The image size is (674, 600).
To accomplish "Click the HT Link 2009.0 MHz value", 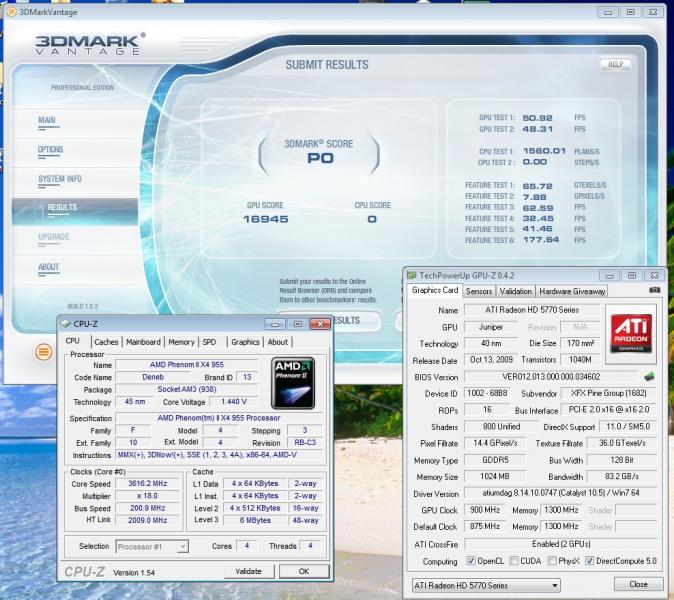I will (x=147, y=520).
